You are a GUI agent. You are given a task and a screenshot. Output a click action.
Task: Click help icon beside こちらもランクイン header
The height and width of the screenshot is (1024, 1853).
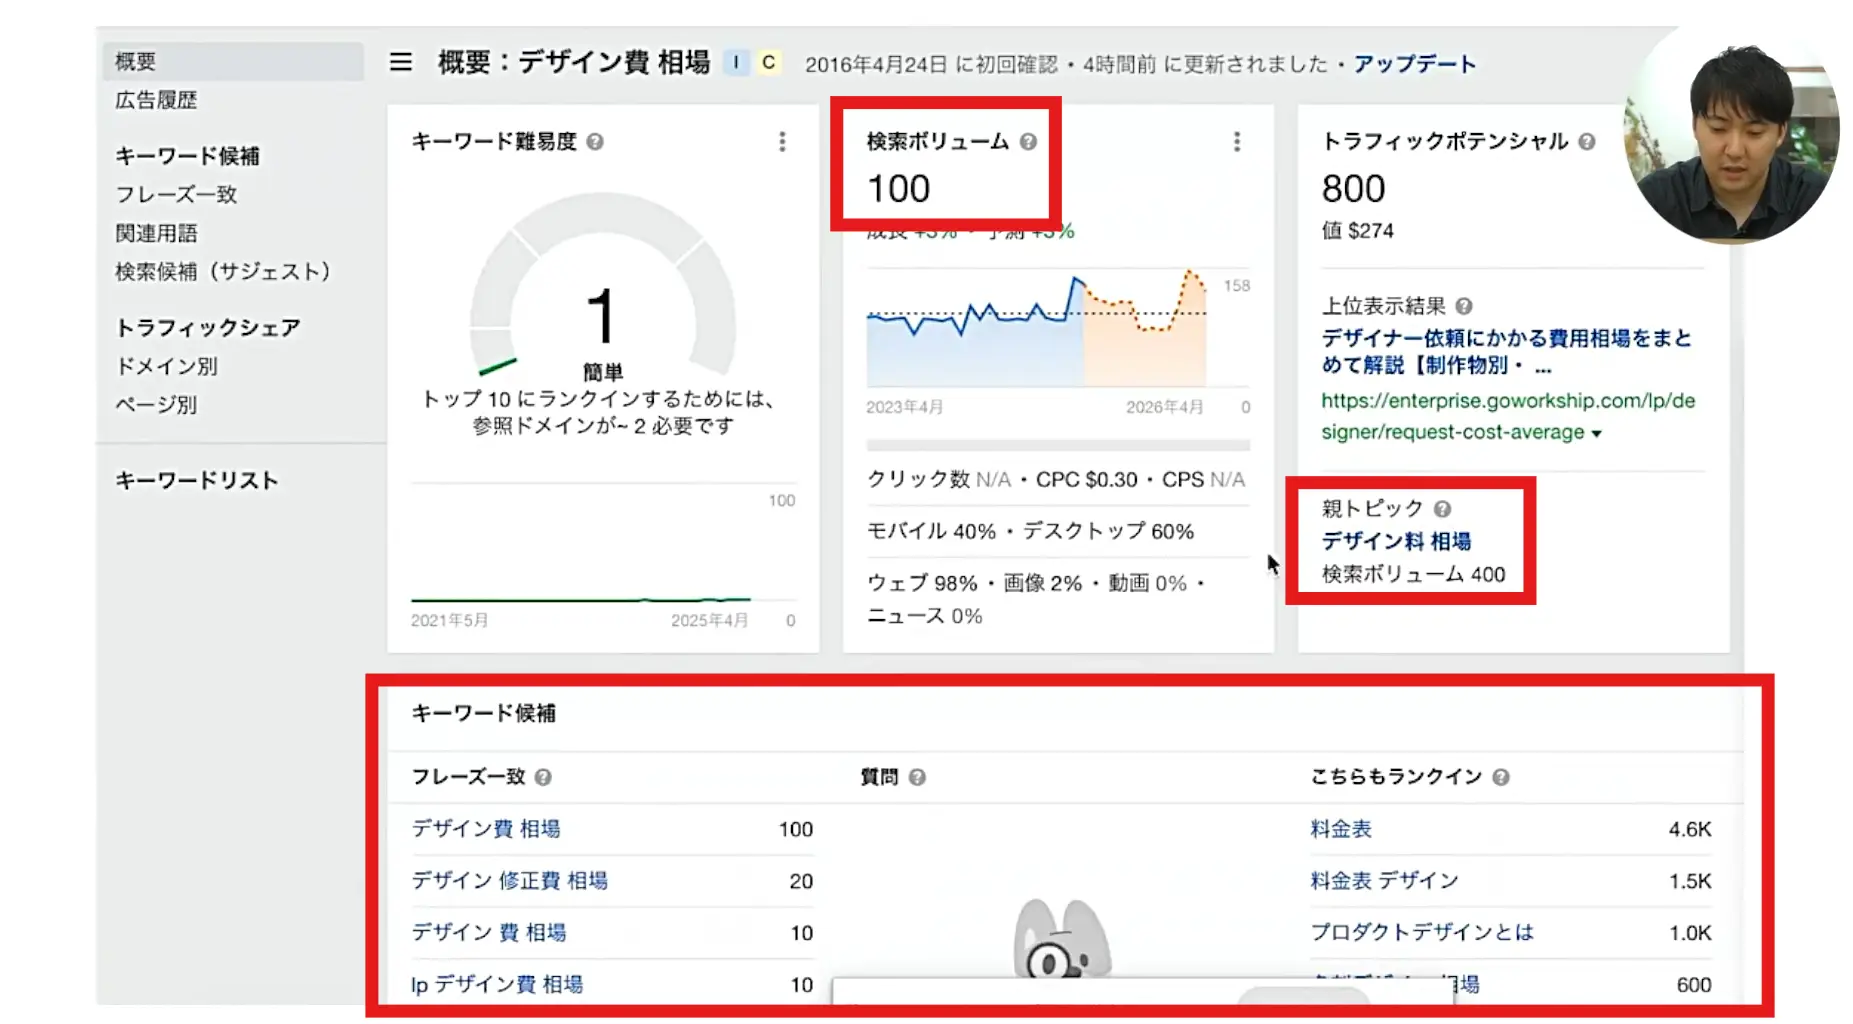point(1500,777)
